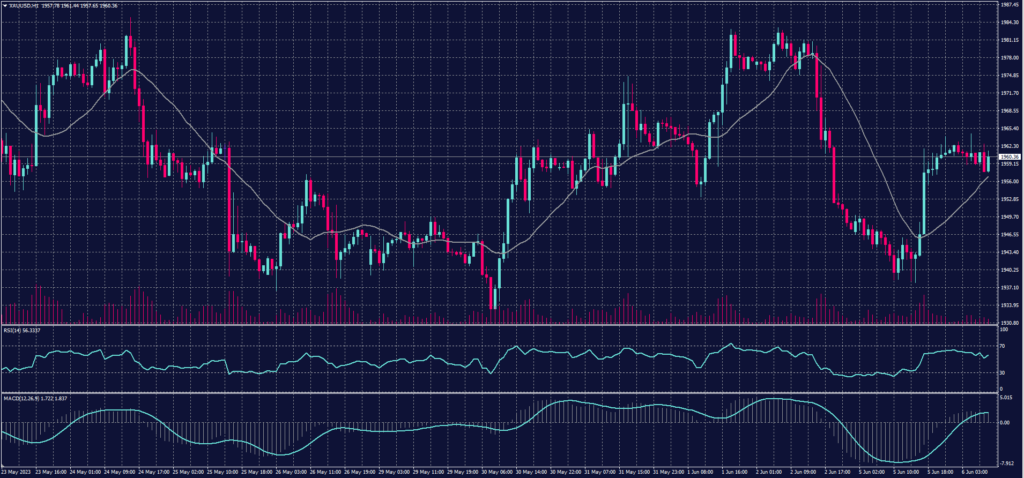Click the 1946.55 price axis label
This screenshot has width=1024, height=478.
(x=1007, y=234)
